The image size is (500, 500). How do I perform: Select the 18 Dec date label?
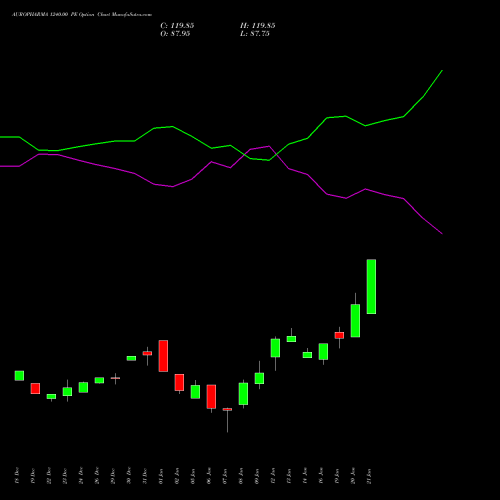17,476
